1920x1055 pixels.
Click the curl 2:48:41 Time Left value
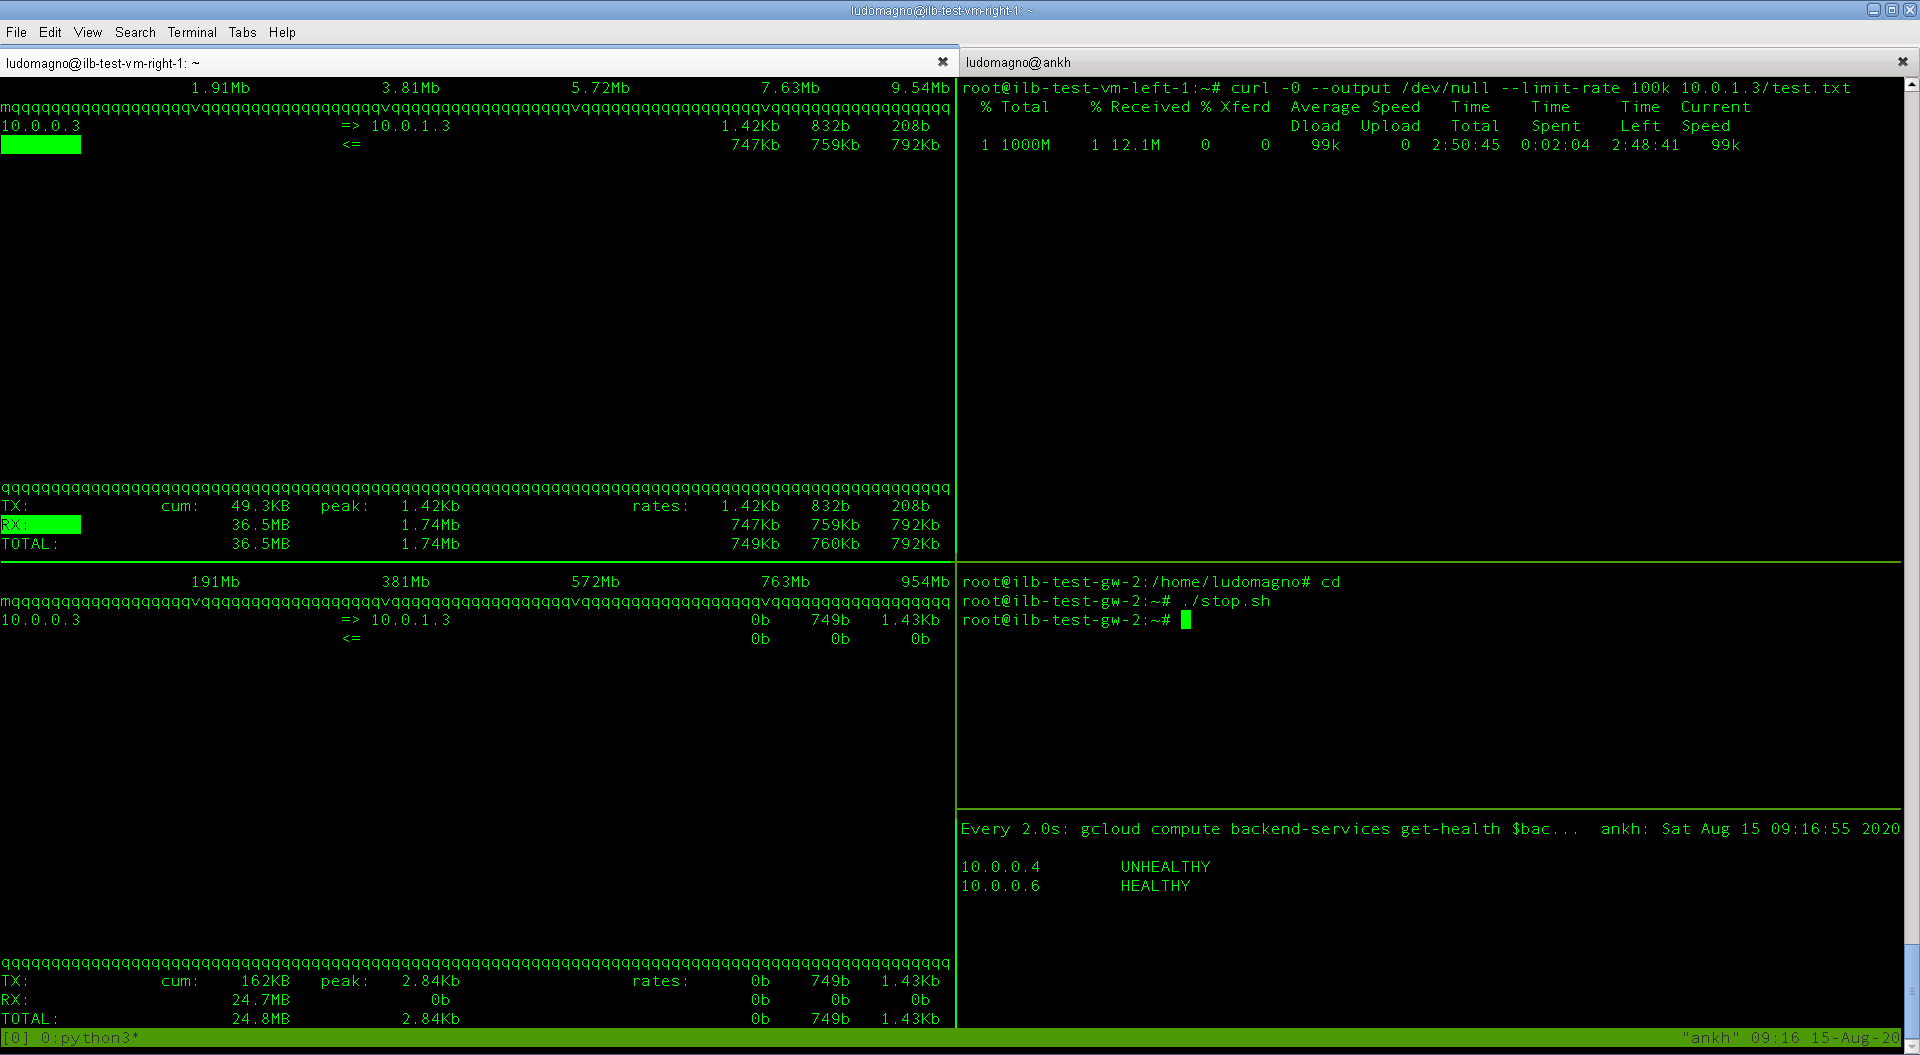1645,145
